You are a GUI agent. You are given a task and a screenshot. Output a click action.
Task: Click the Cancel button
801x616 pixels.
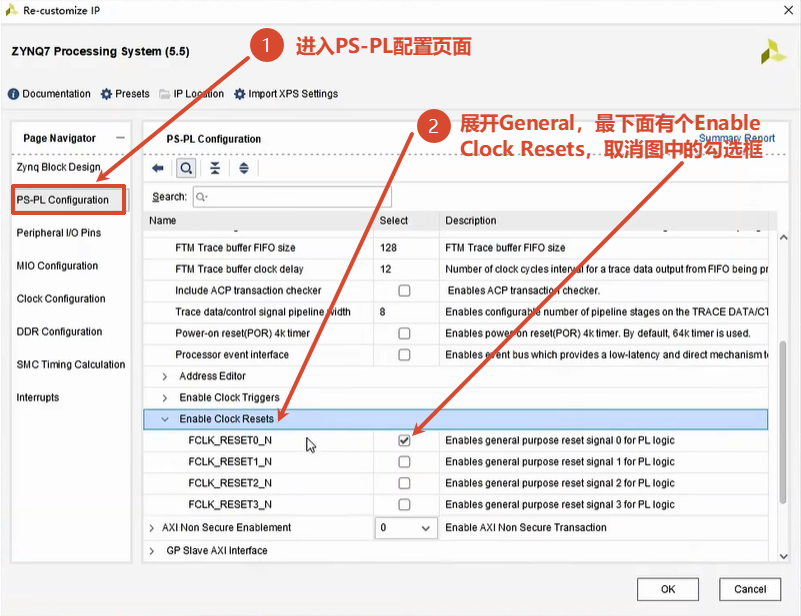point(750,589)
